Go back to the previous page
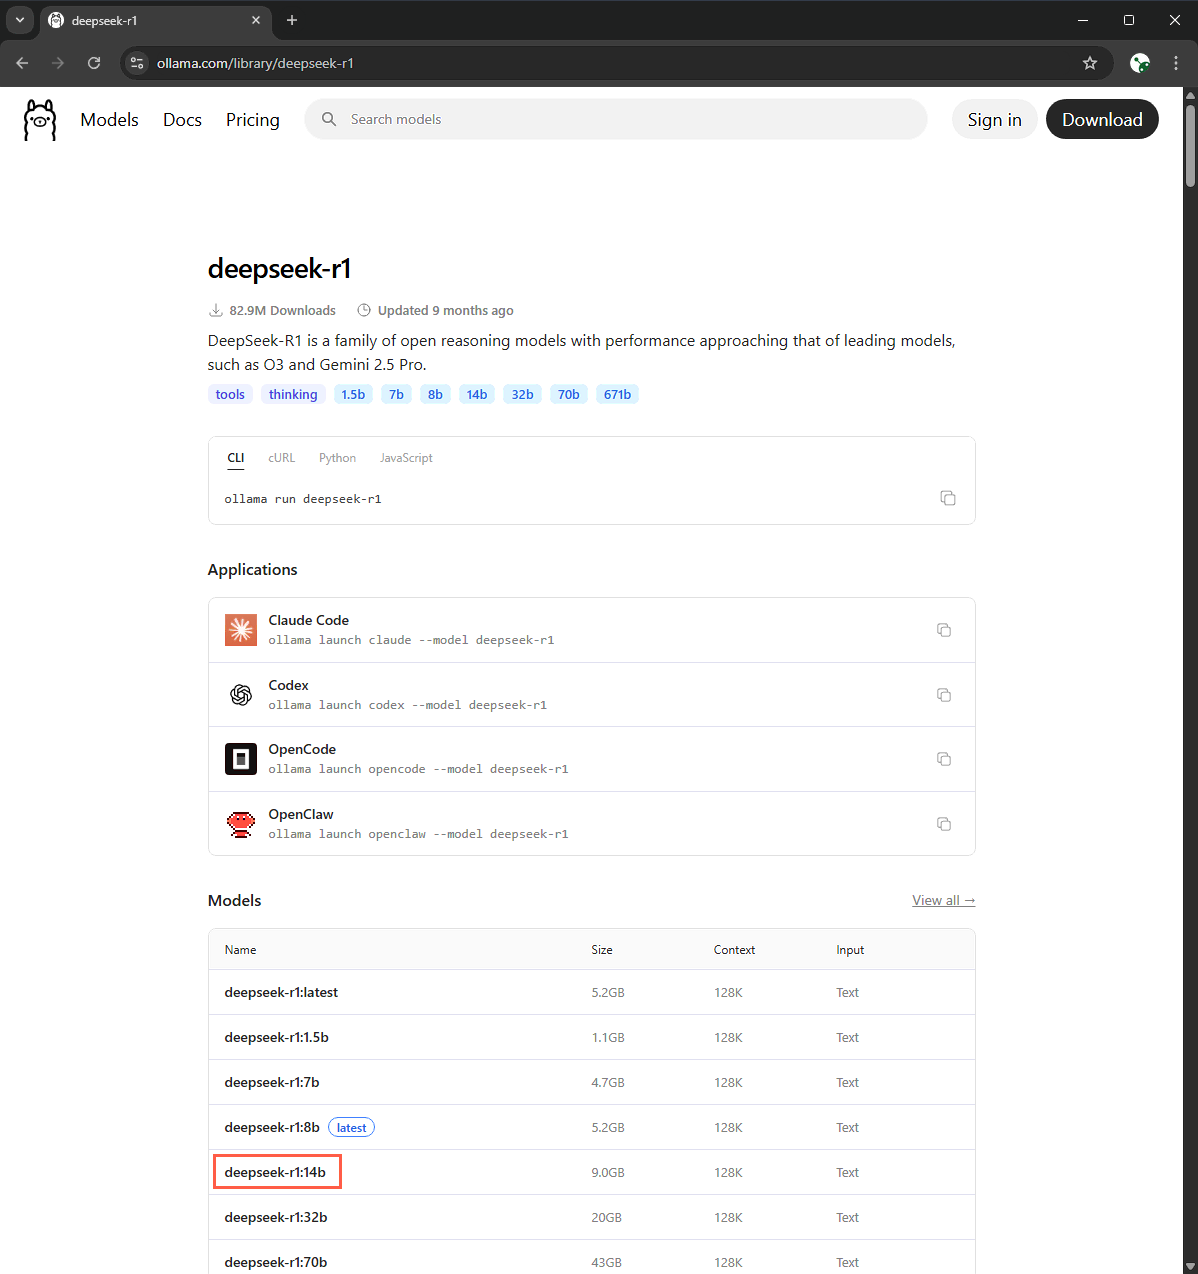The image size is (1198, 1274). tap(22, 63)
